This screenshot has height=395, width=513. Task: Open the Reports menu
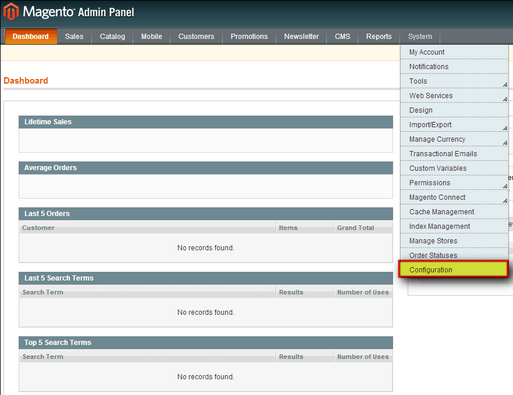(379, 36)
